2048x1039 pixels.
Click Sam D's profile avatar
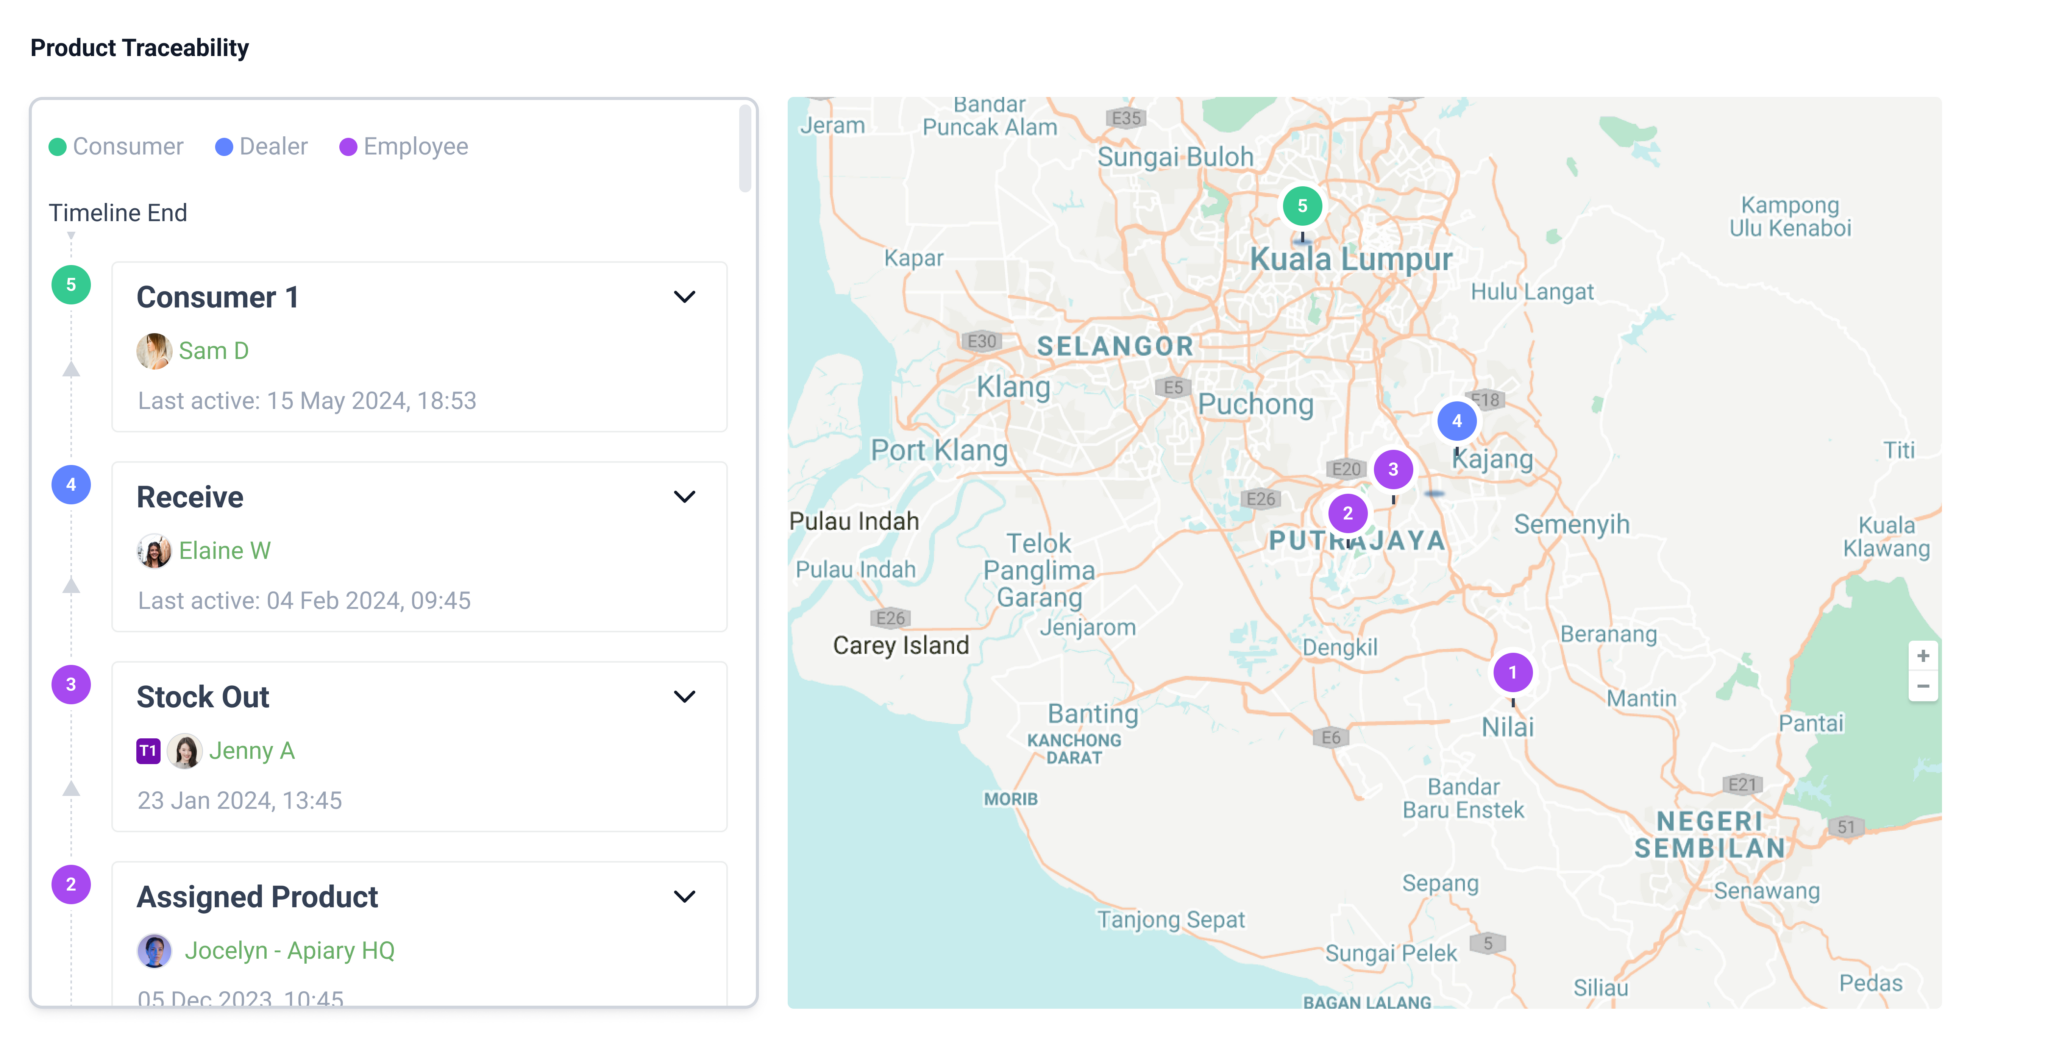point(154,351)
